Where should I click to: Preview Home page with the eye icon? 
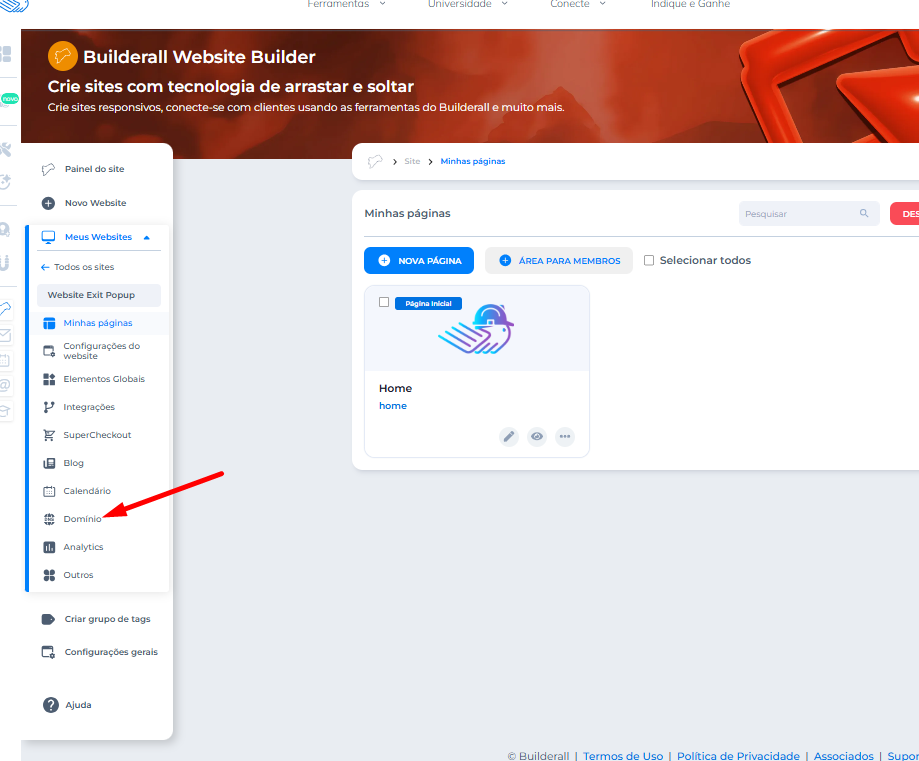(537, 436)
